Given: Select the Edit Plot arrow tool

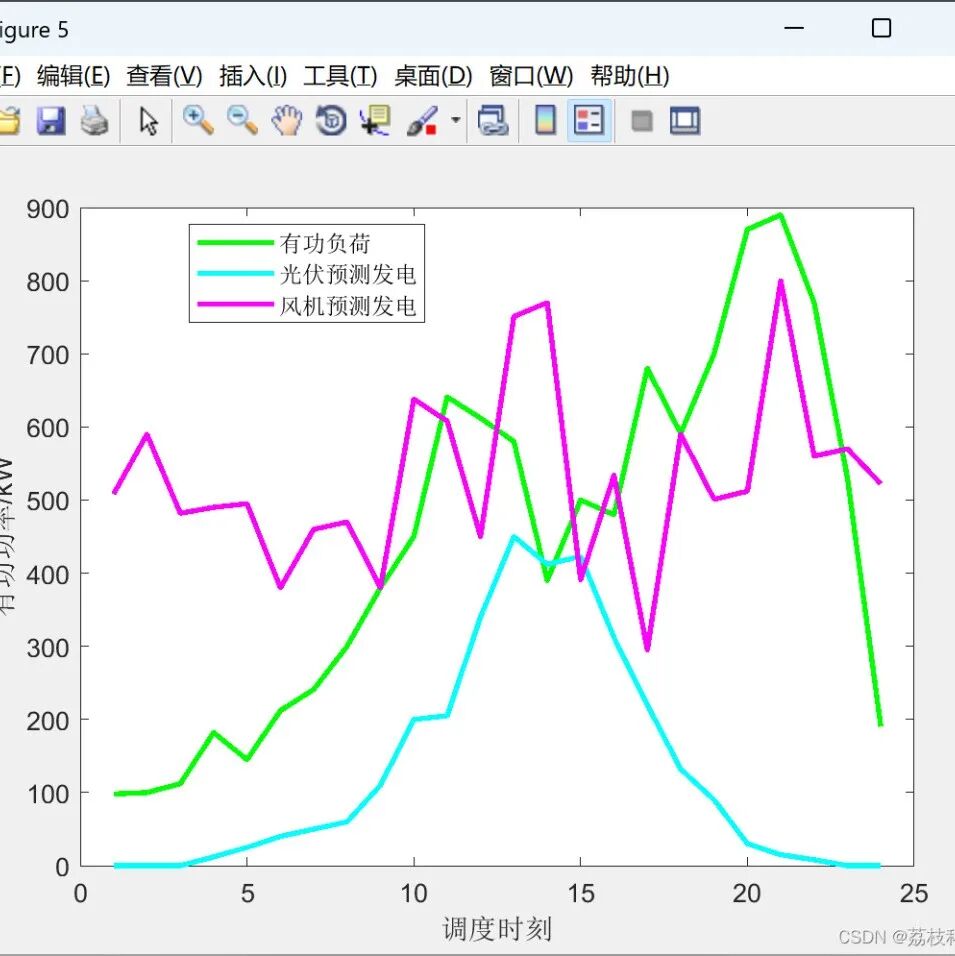Looking at the screenshot, I should click(148, 121).
